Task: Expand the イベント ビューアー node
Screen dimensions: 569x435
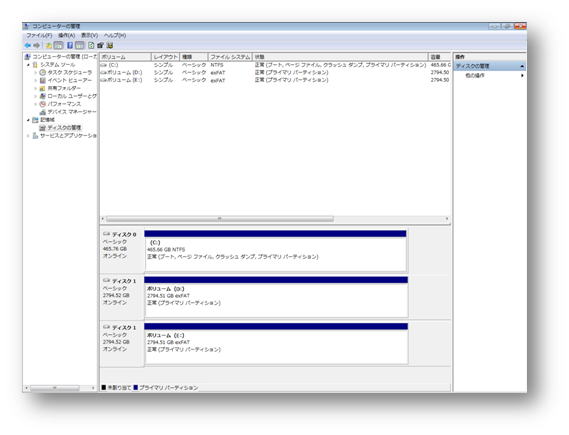Action: point(36,81)
